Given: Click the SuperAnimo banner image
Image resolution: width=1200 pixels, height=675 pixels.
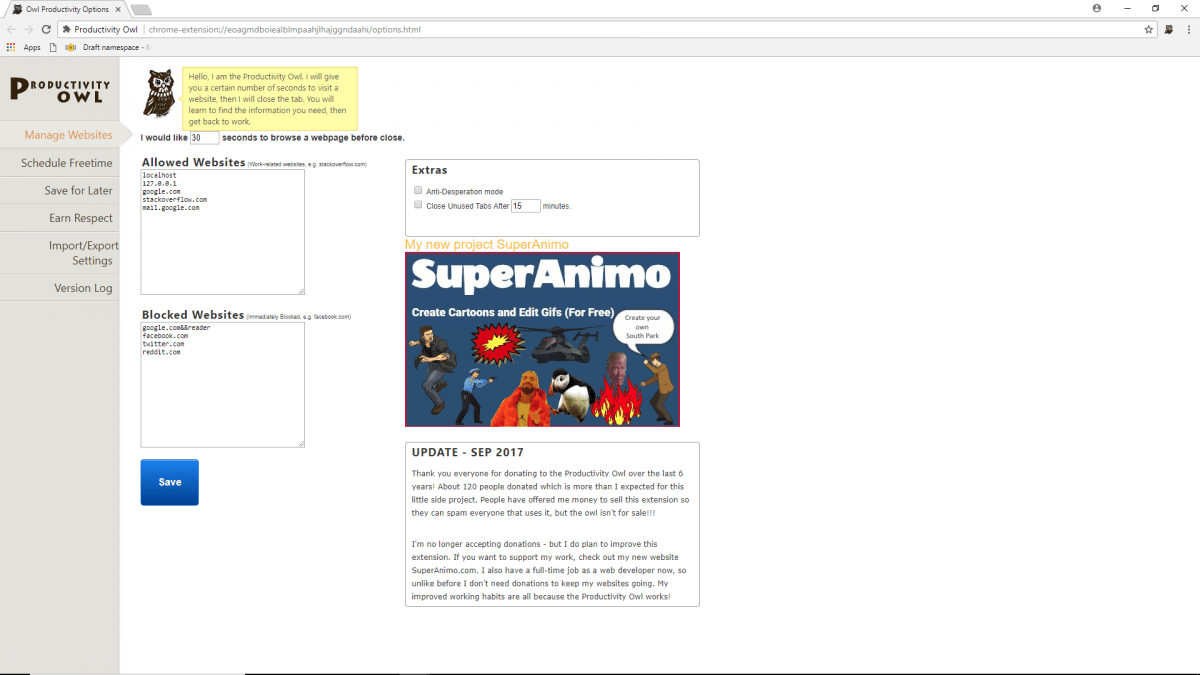Looking at the screenshot, I should 542,339.
